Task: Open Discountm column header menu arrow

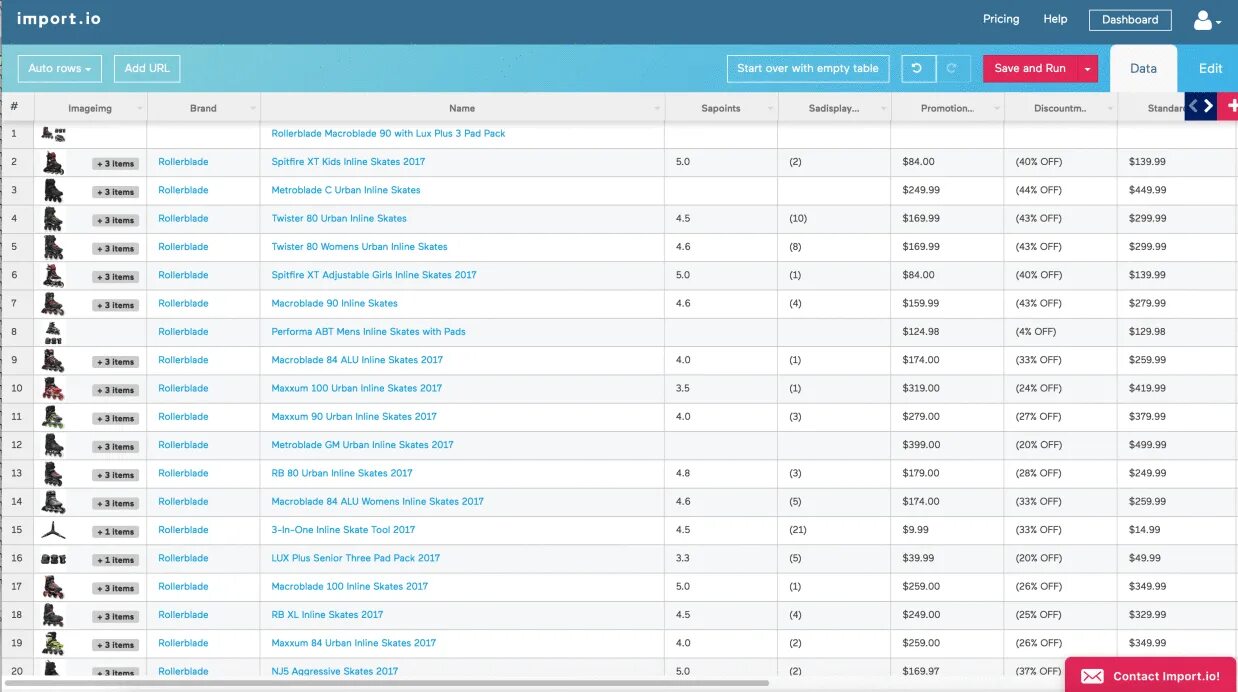Action: pyautogui.click(x=1109, y=109)
